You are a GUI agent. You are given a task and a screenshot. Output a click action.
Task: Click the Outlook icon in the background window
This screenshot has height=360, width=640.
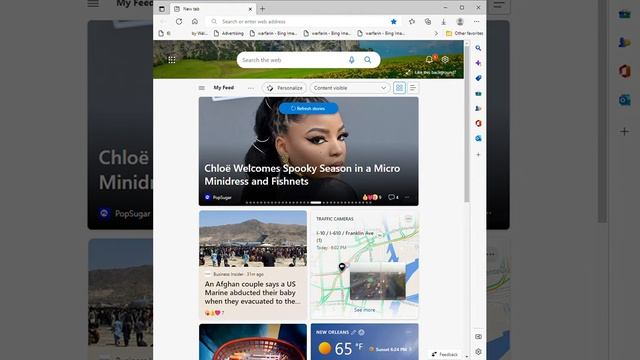[x=624, y=100]
